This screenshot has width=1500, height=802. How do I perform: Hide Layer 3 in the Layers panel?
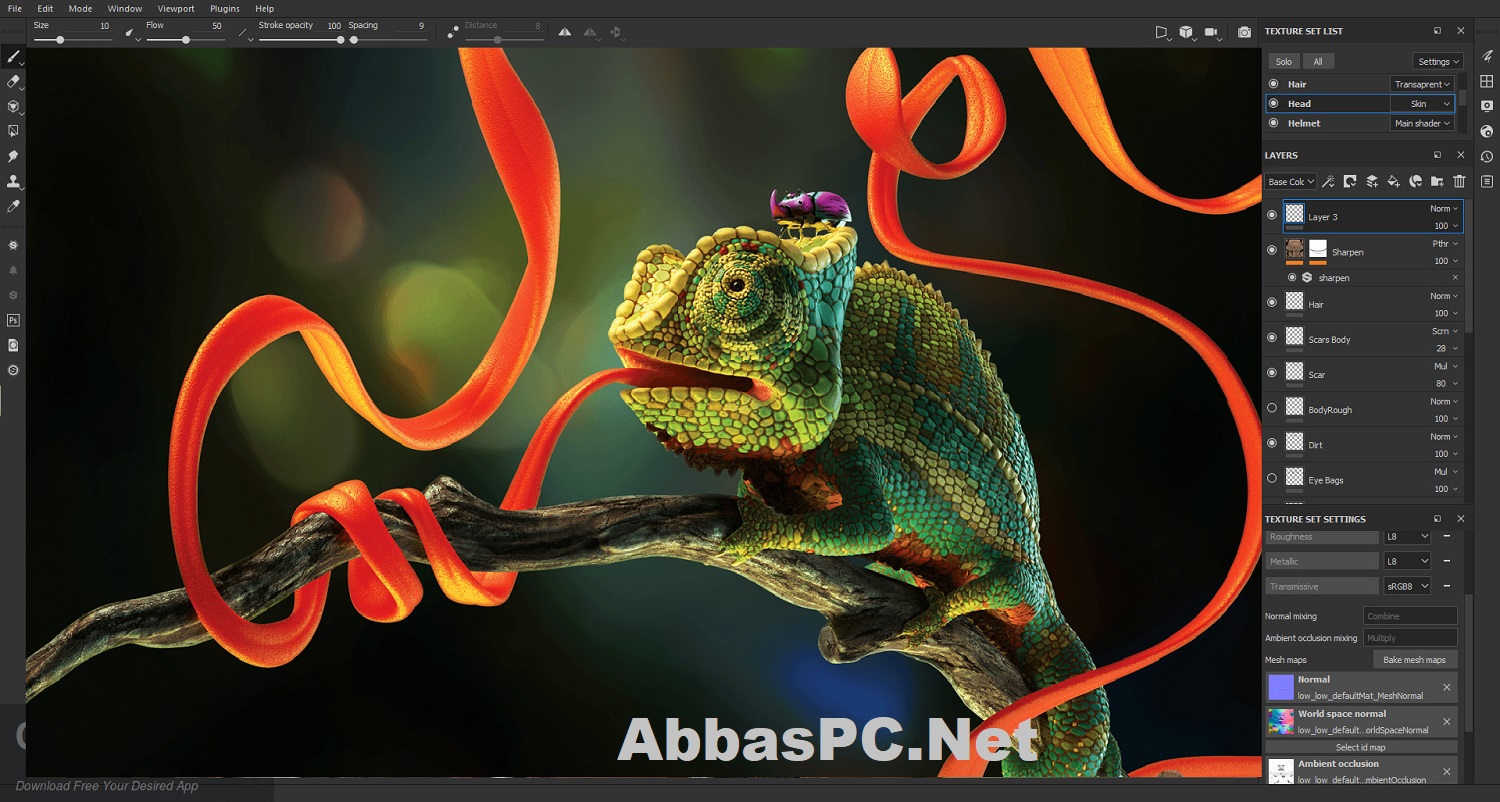[1272, 215]
